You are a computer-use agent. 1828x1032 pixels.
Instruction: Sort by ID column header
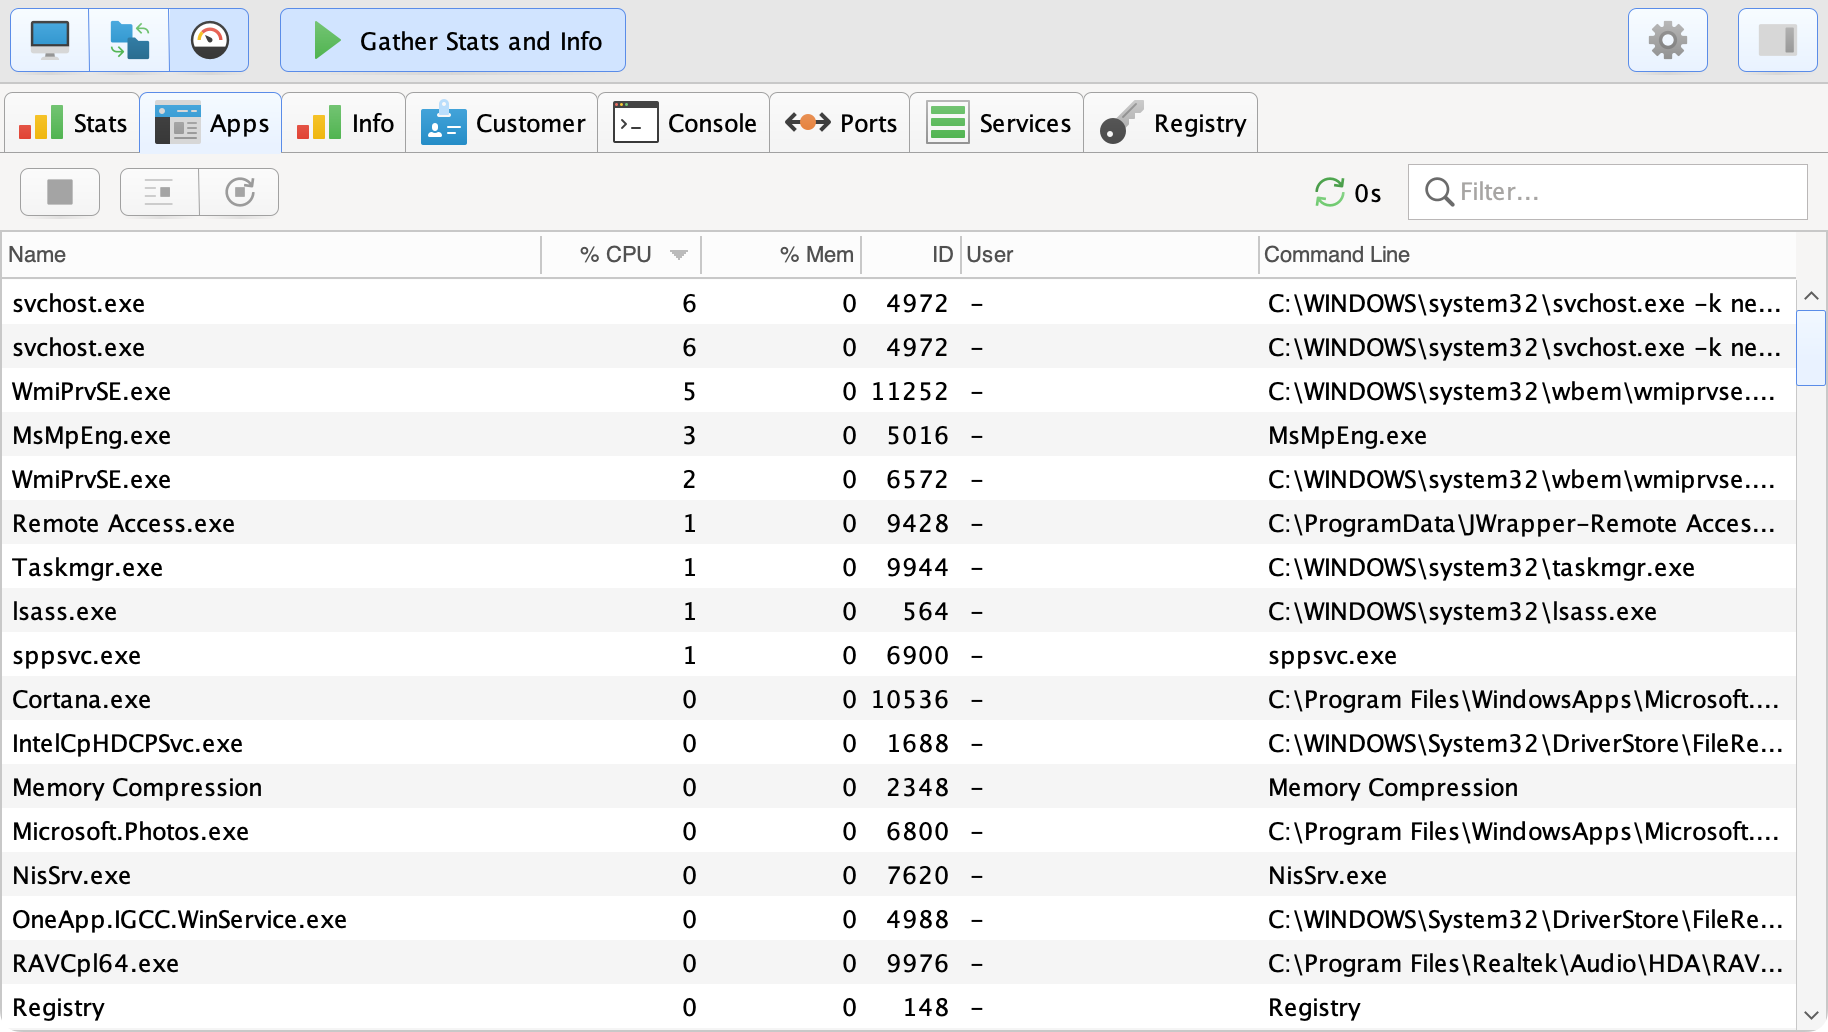tap(911, 255)
